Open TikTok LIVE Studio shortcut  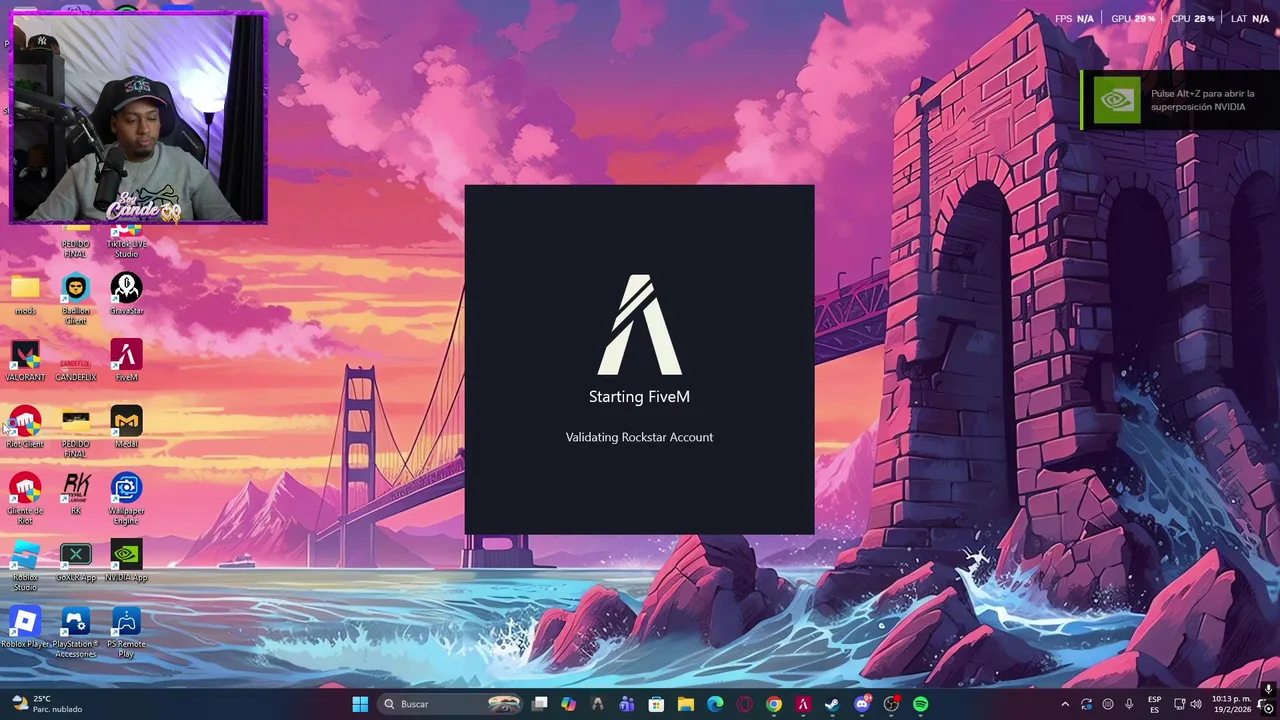[126, 240]
